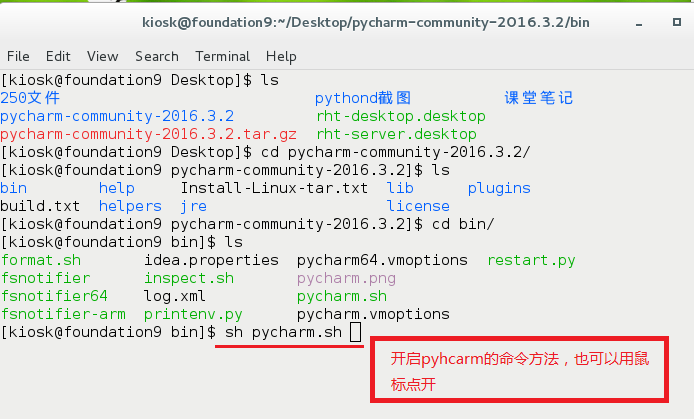Click the 'cd pycharm-community-2016.3.2/' command text
Screen dimensions: 694x419
395,152
